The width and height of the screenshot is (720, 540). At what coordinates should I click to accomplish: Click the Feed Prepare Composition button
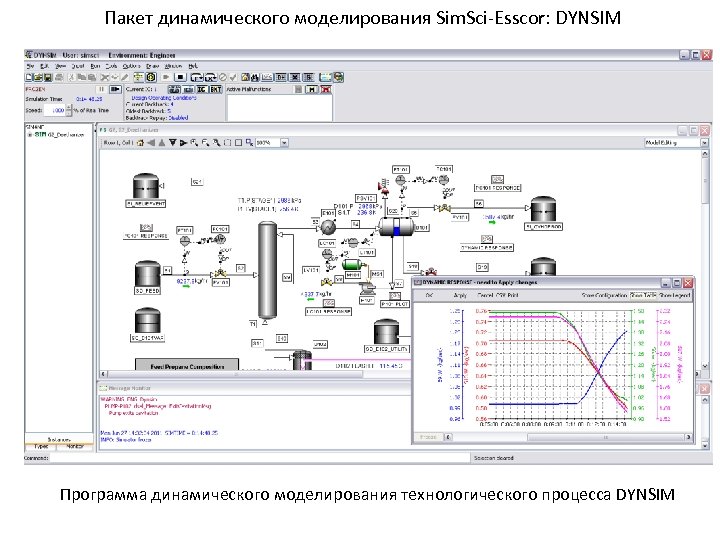[x=187, y=366]
